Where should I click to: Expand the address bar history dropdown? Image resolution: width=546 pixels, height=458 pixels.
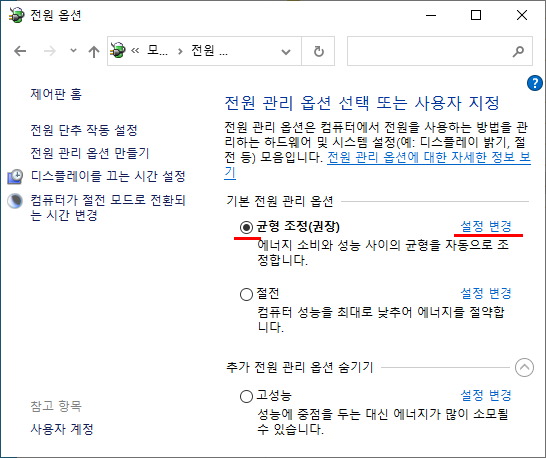[x=286, y=52]
